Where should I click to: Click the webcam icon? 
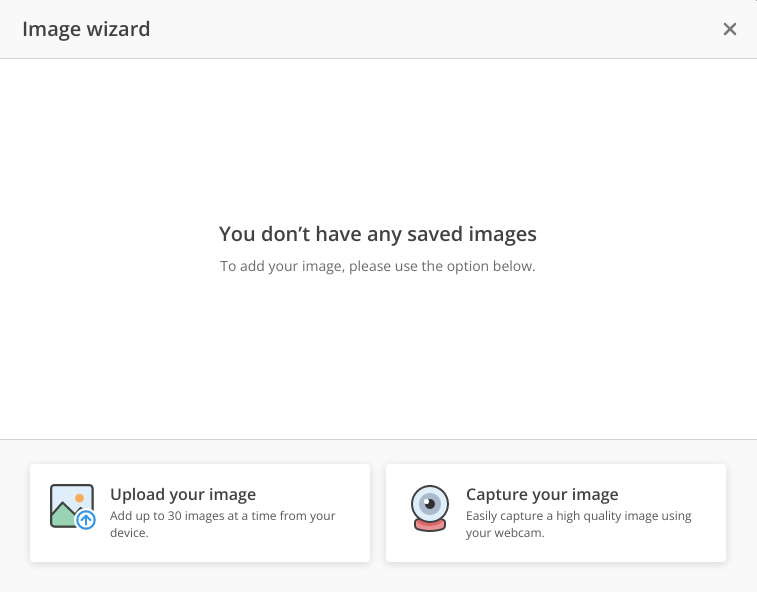(429, 509)
